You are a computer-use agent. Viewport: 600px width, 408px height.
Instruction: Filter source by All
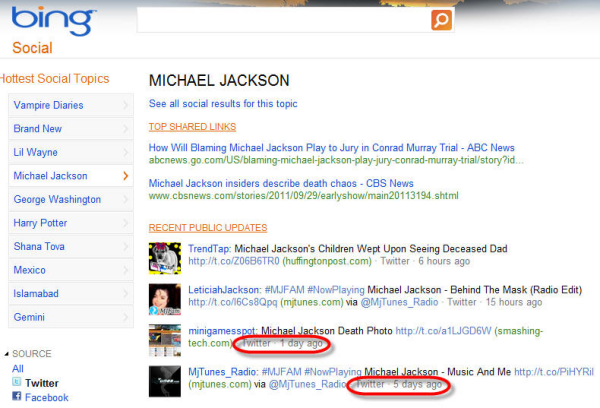[x=18, y=369]
